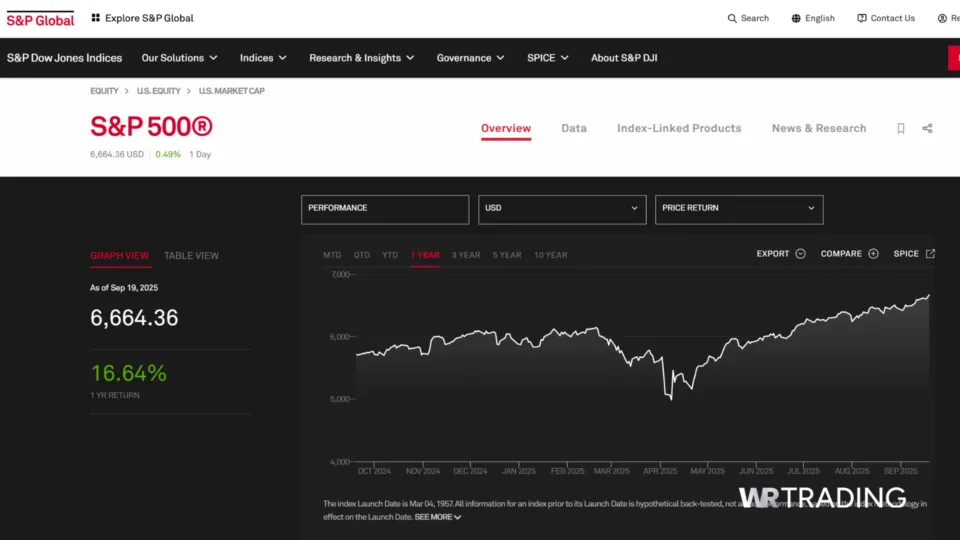Open SPICE external link icon

point(930,254)
